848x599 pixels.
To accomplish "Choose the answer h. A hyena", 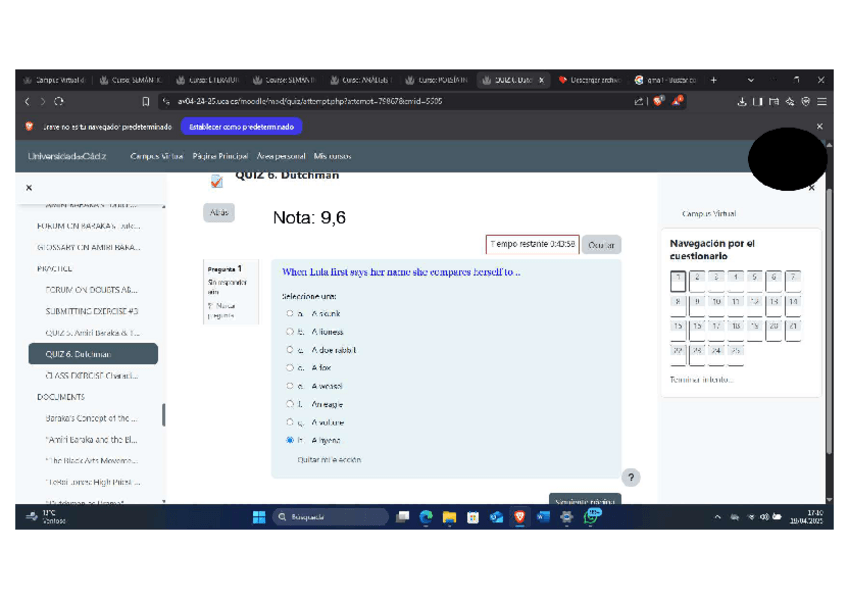I will click(290, 440).
